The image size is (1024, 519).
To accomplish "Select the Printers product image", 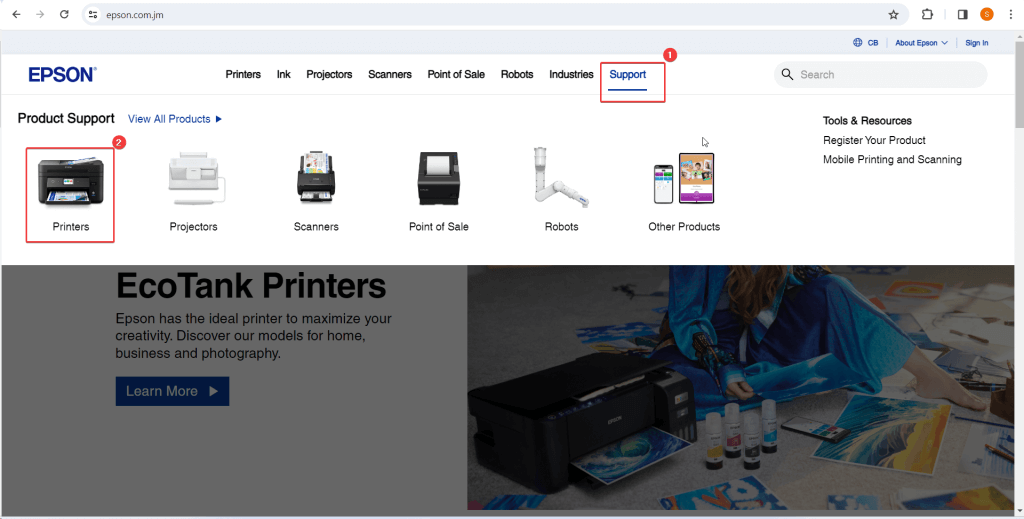I will [71, 181].
